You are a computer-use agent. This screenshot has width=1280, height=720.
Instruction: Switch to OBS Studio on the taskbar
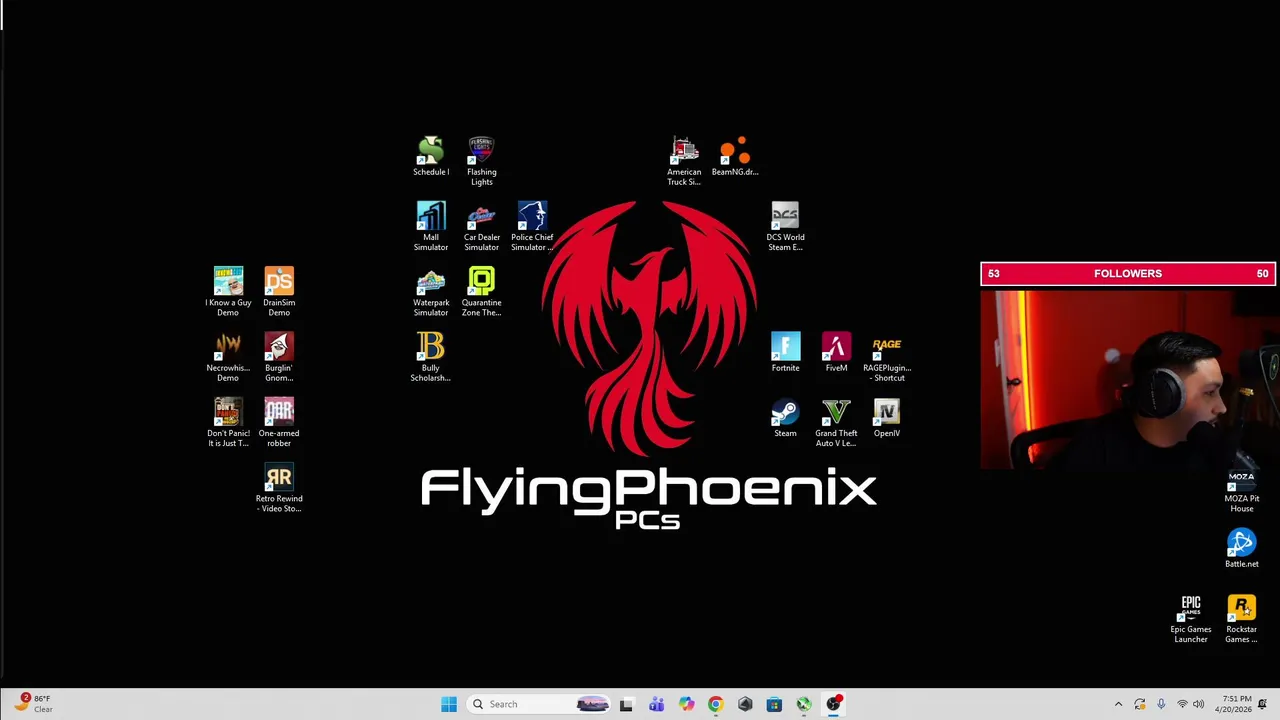pos(833,704)
